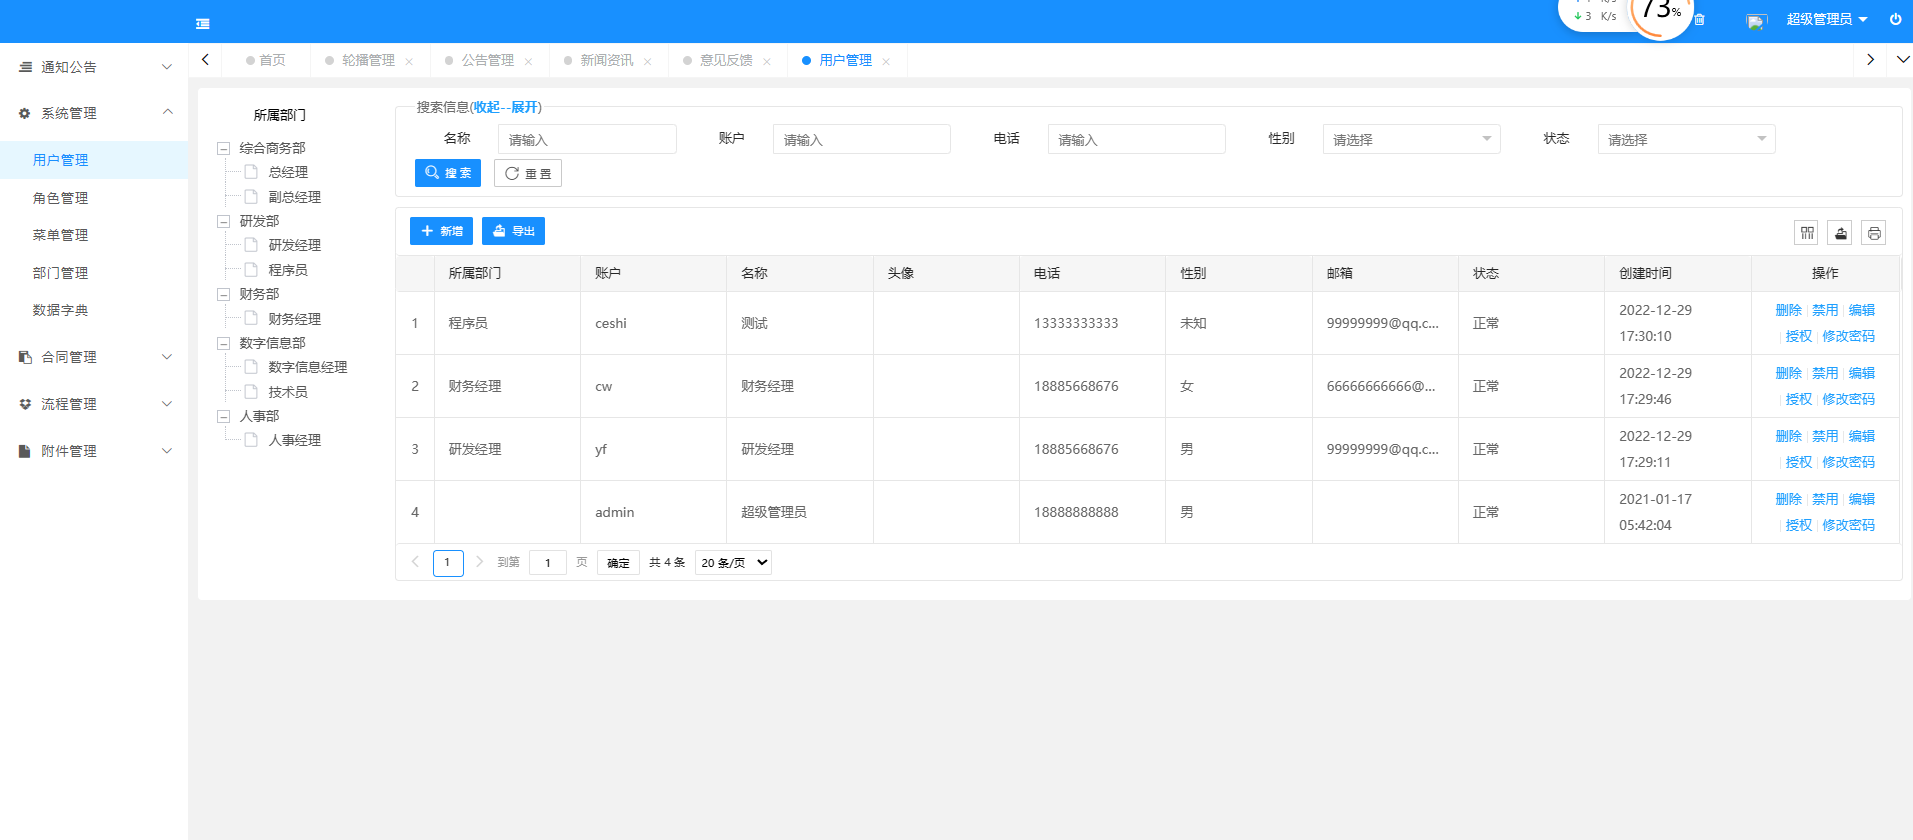The height and width of the screenshot is (840, 1913).
Task: Delete the ceshi user row
Action: [1788, 310]
